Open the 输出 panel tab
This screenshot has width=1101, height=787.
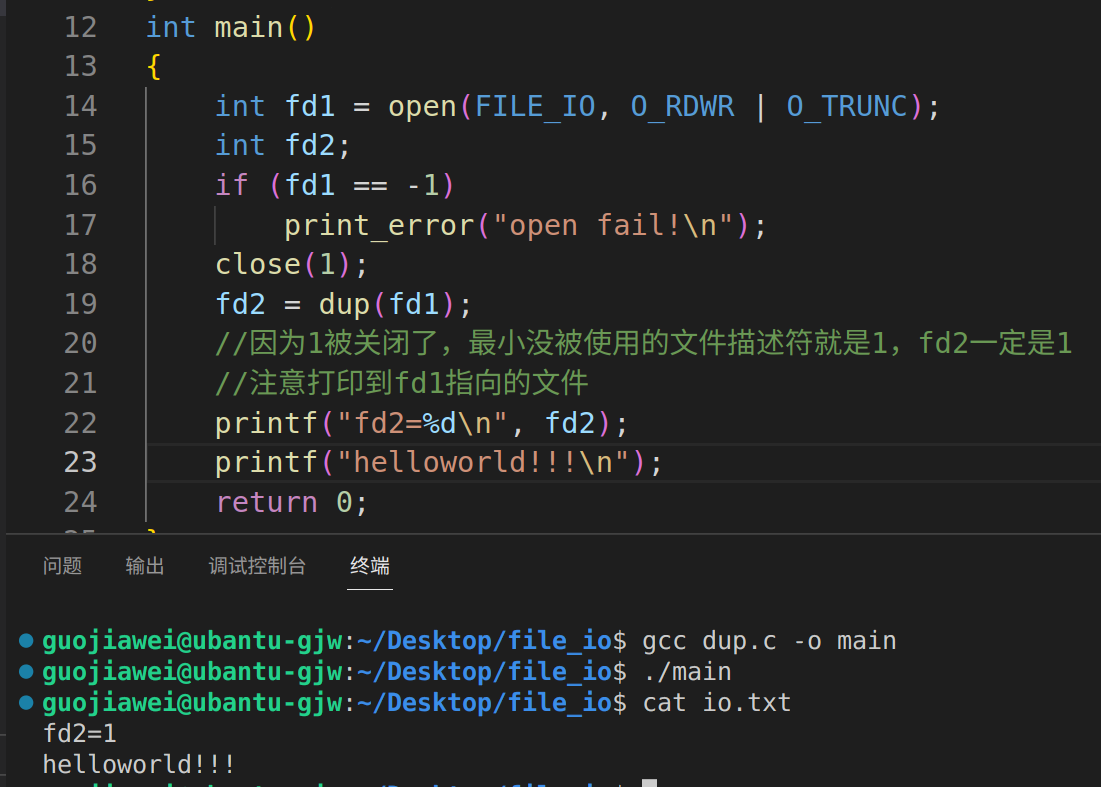pyautogui.click(x=144, y=566)
